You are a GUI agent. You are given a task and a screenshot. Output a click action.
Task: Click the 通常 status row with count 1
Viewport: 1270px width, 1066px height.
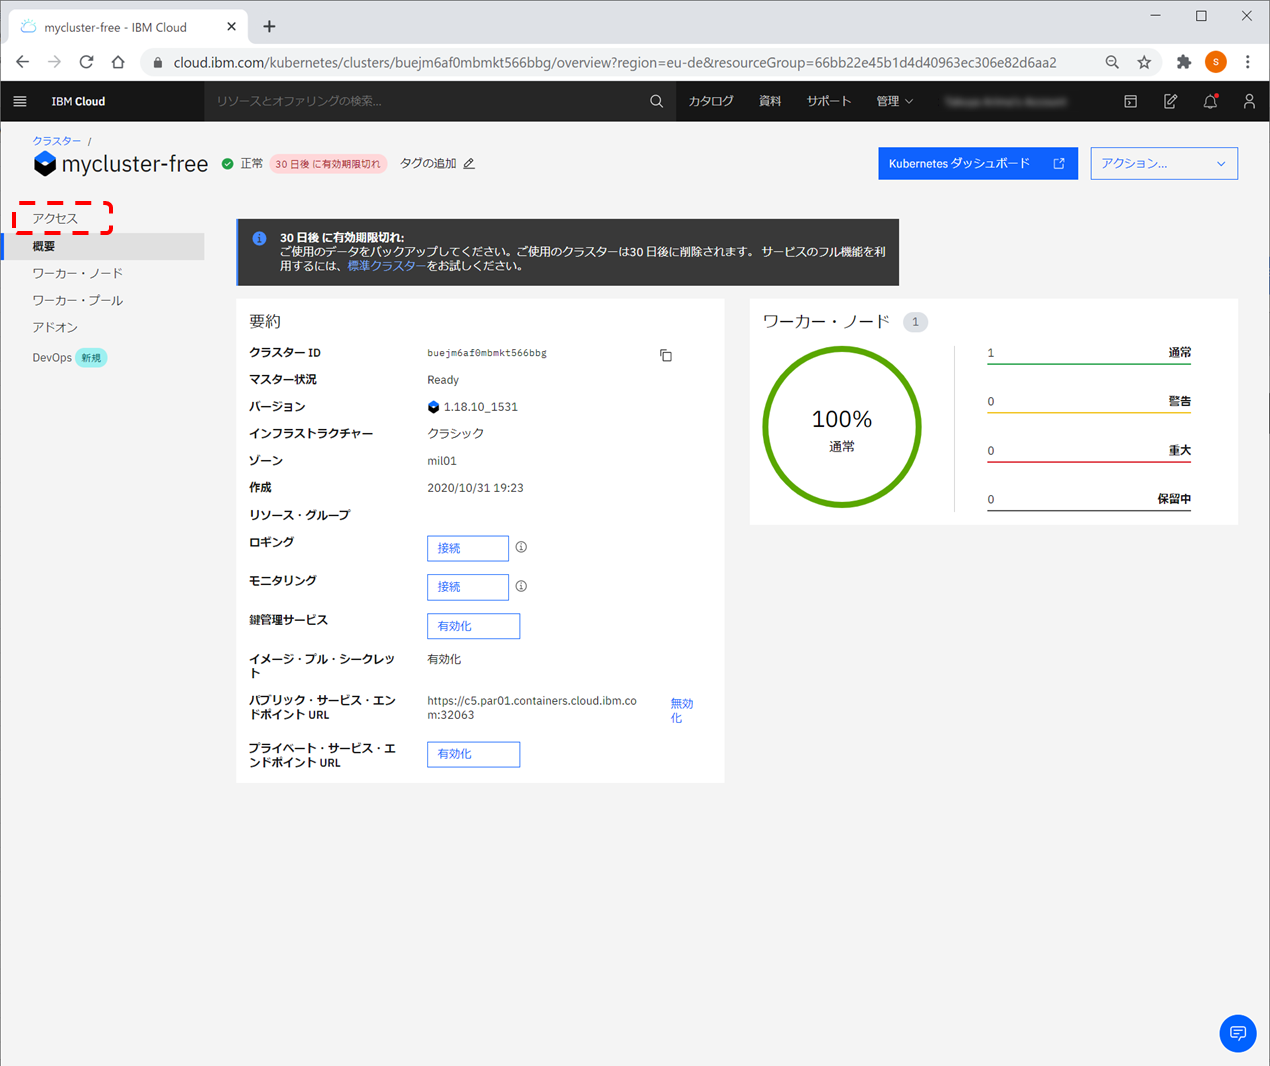point(1089,354)
